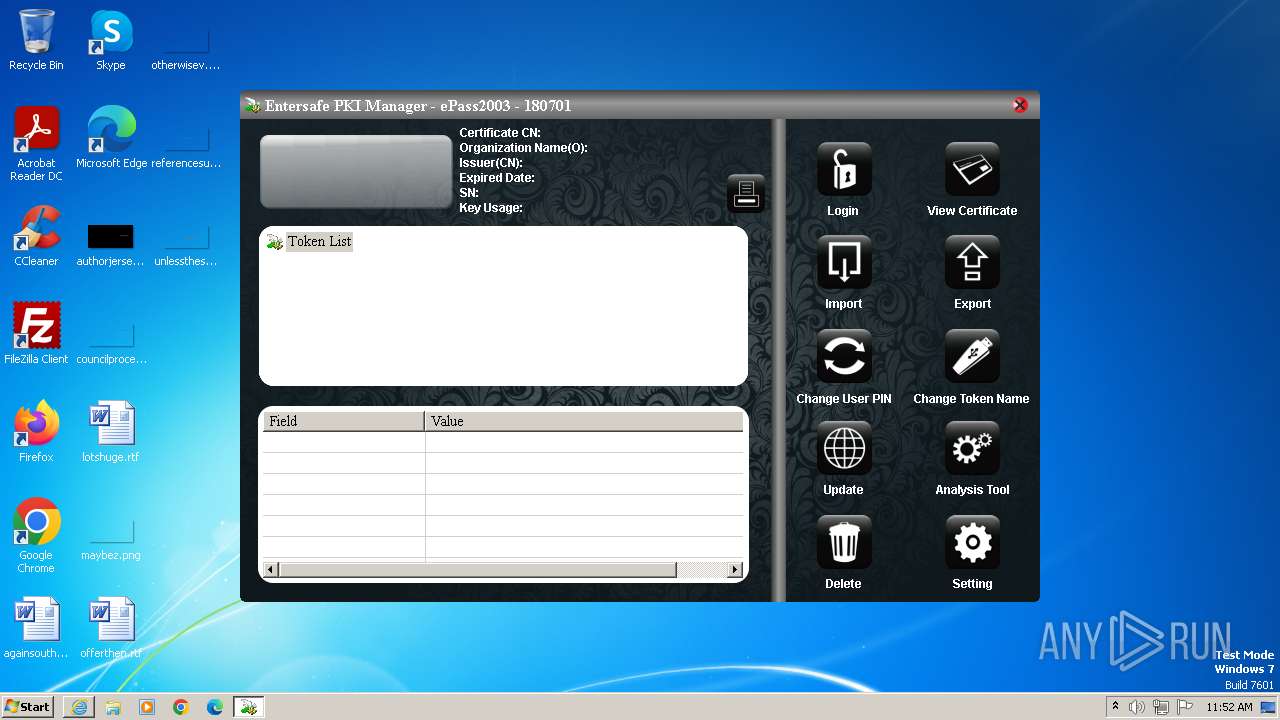Open the View Certificate icon
Screen dimensions: 1280x720
click(972, 169)
